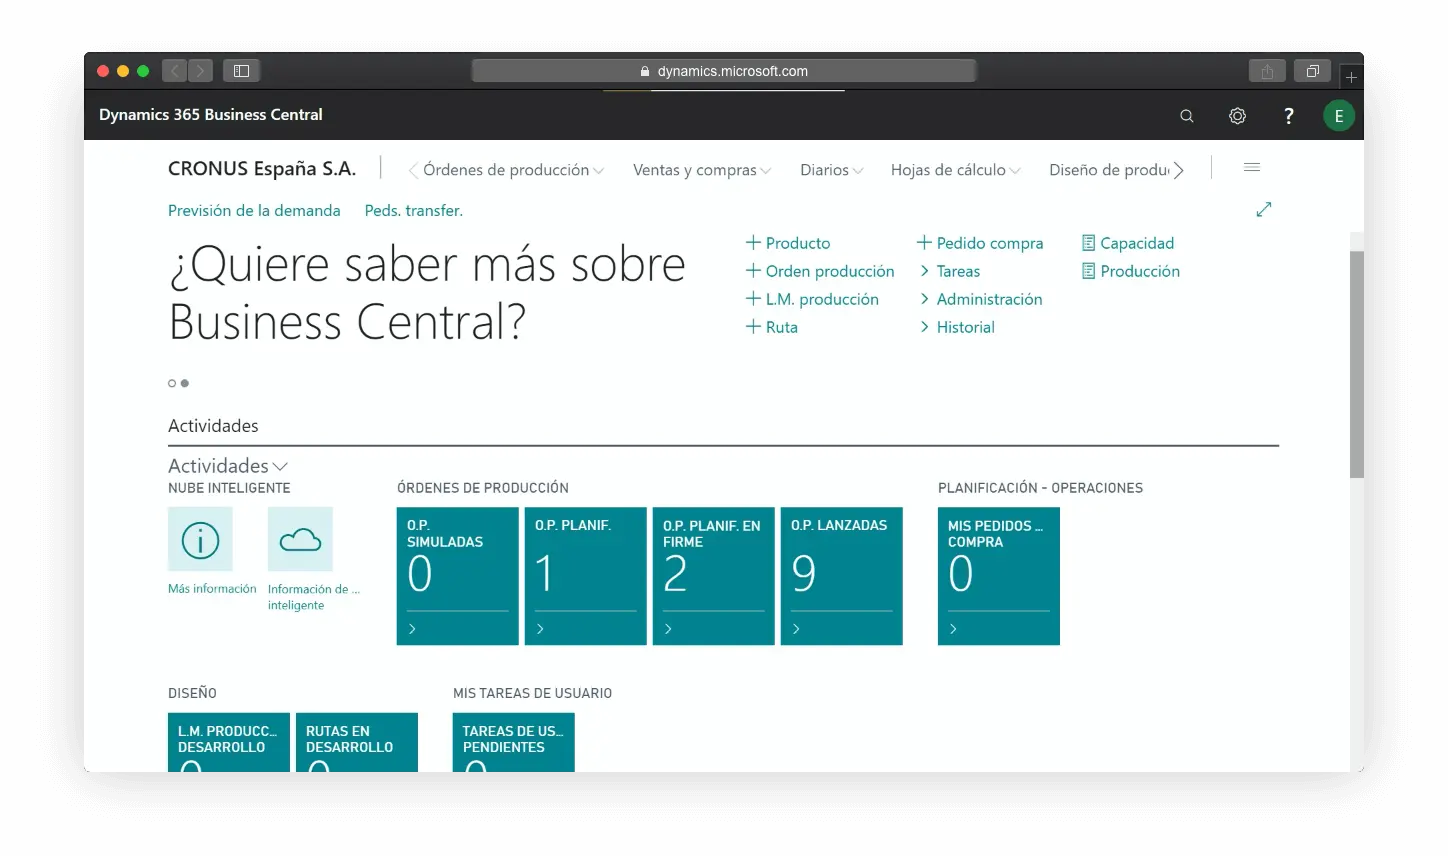1448x856 pixels.
Task: Open the settings gear icon
Action: tap(1237, 116)
